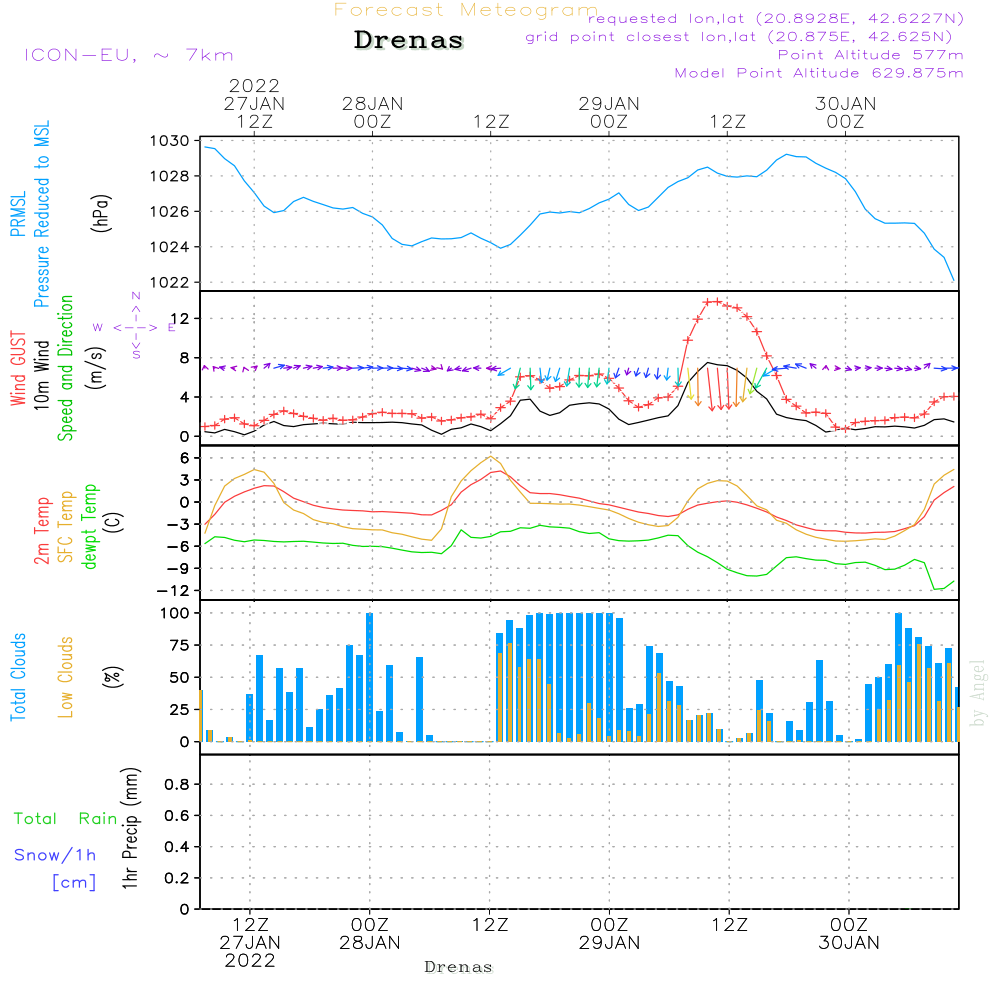Click the '0.8' precipitation tick value
The height and width of the screenshot is (1000, 1000).
click(177, 785)
